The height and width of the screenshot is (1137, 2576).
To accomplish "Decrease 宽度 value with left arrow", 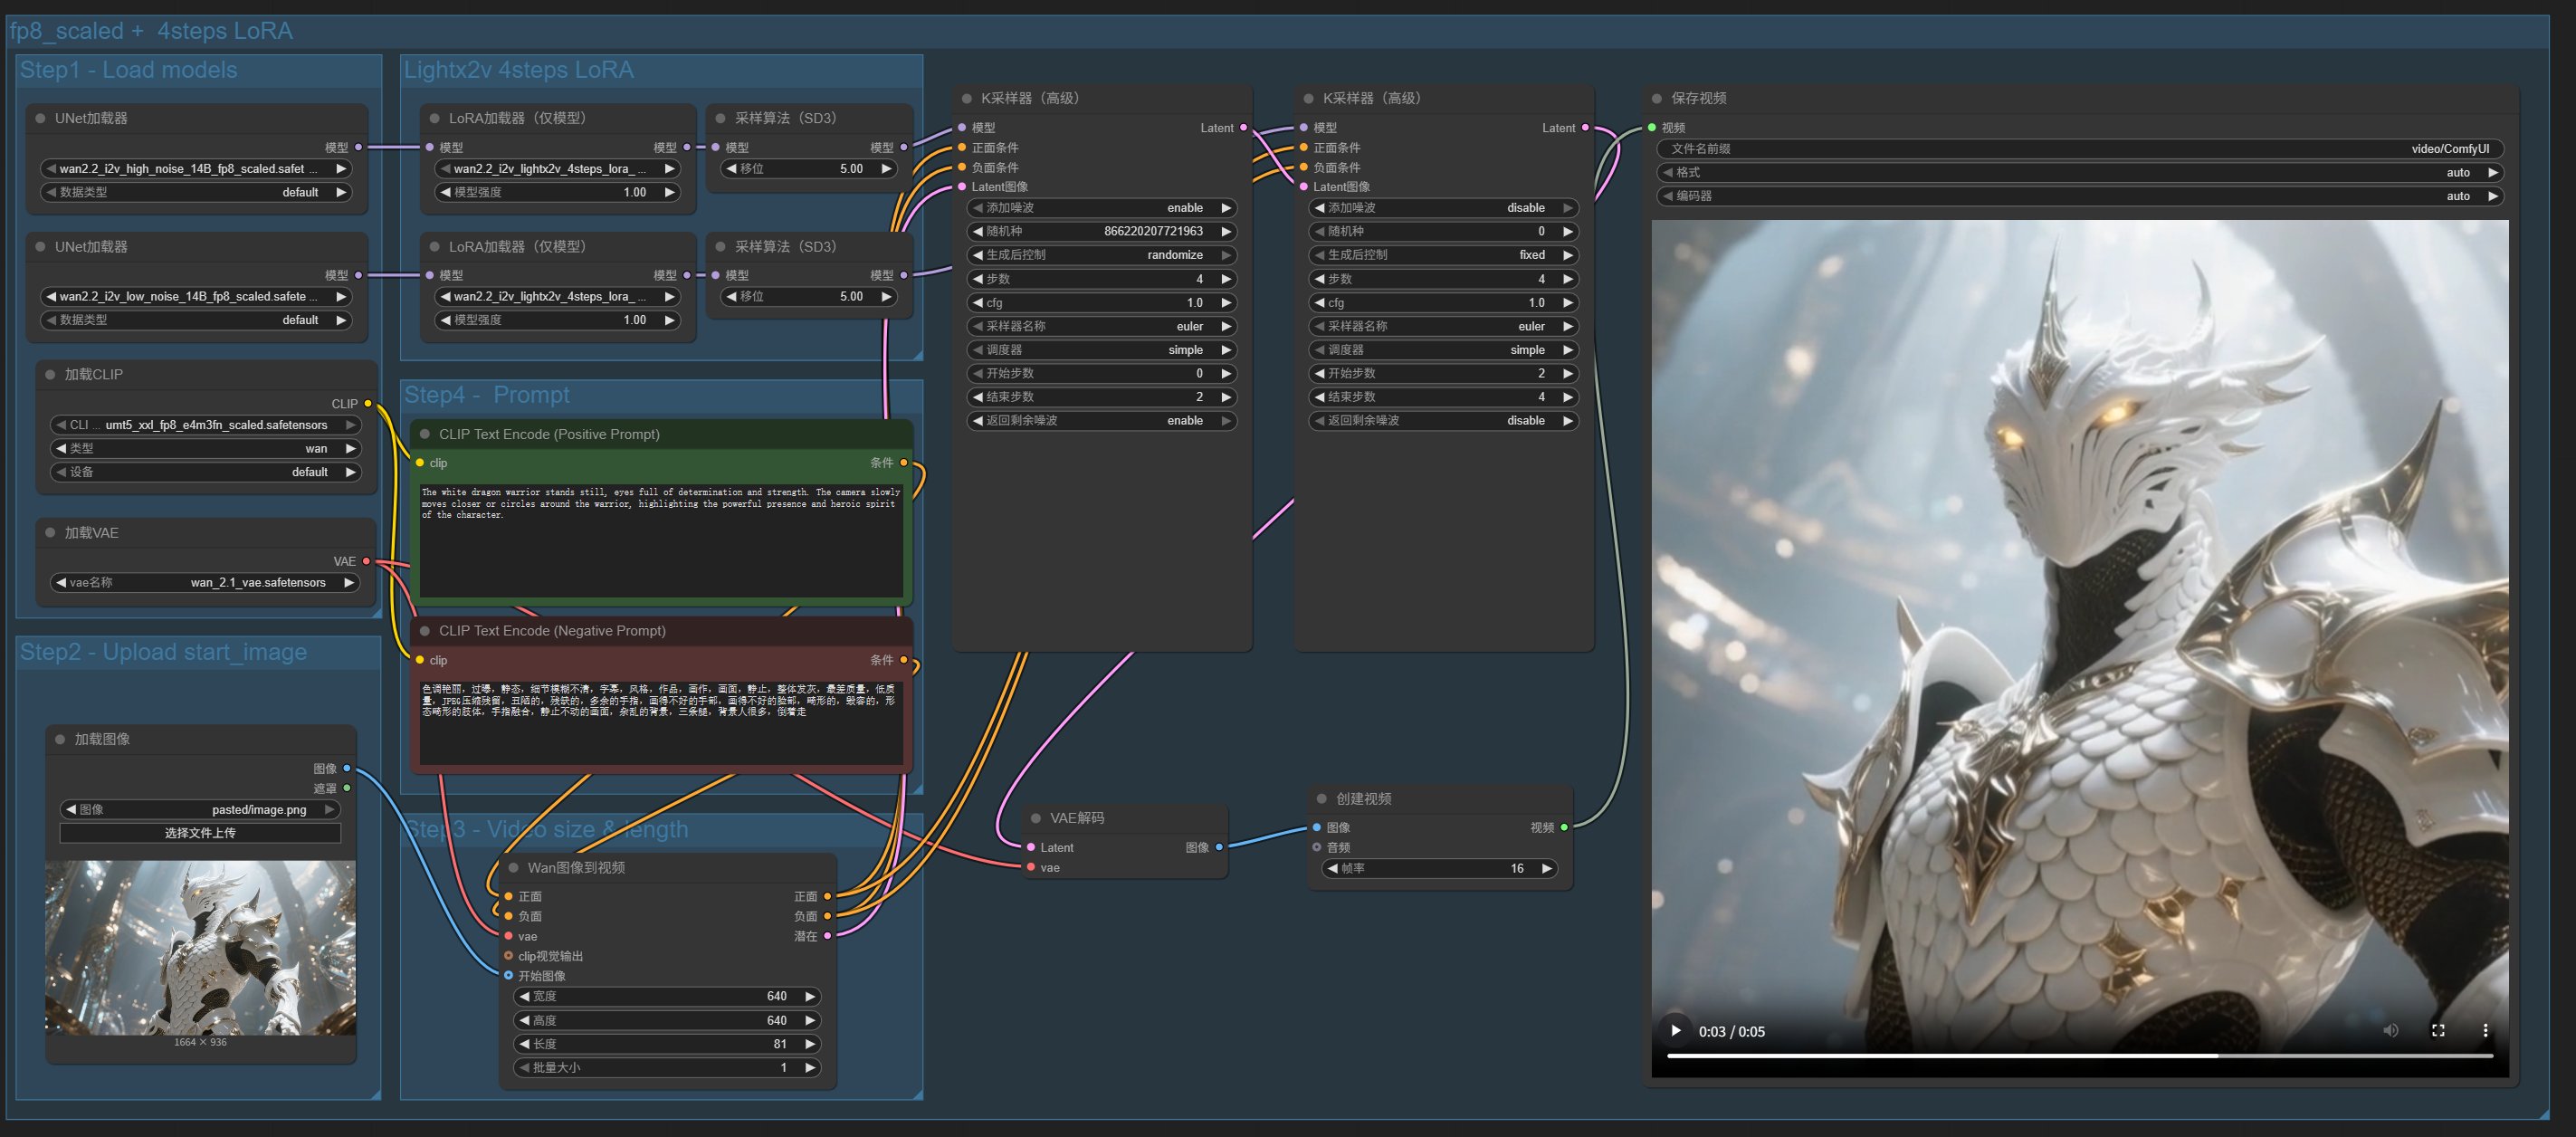I will (x=524, y=996).
